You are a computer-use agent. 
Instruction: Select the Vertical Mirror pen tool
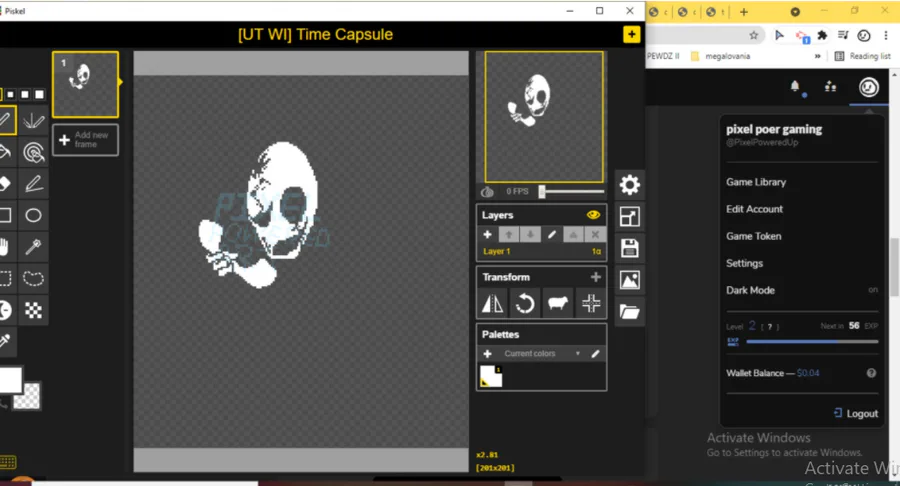33,120
